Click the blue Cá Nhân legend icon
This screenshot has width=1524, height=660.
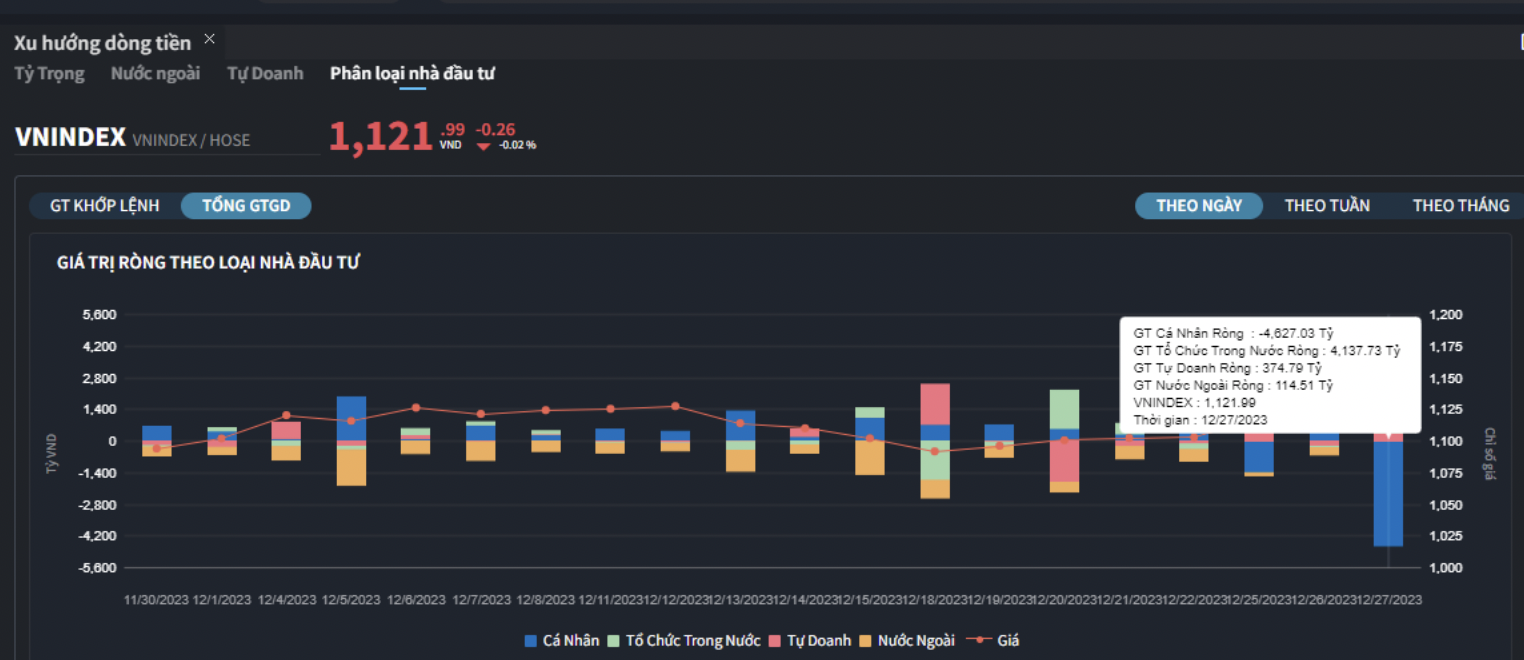[530, 641]
